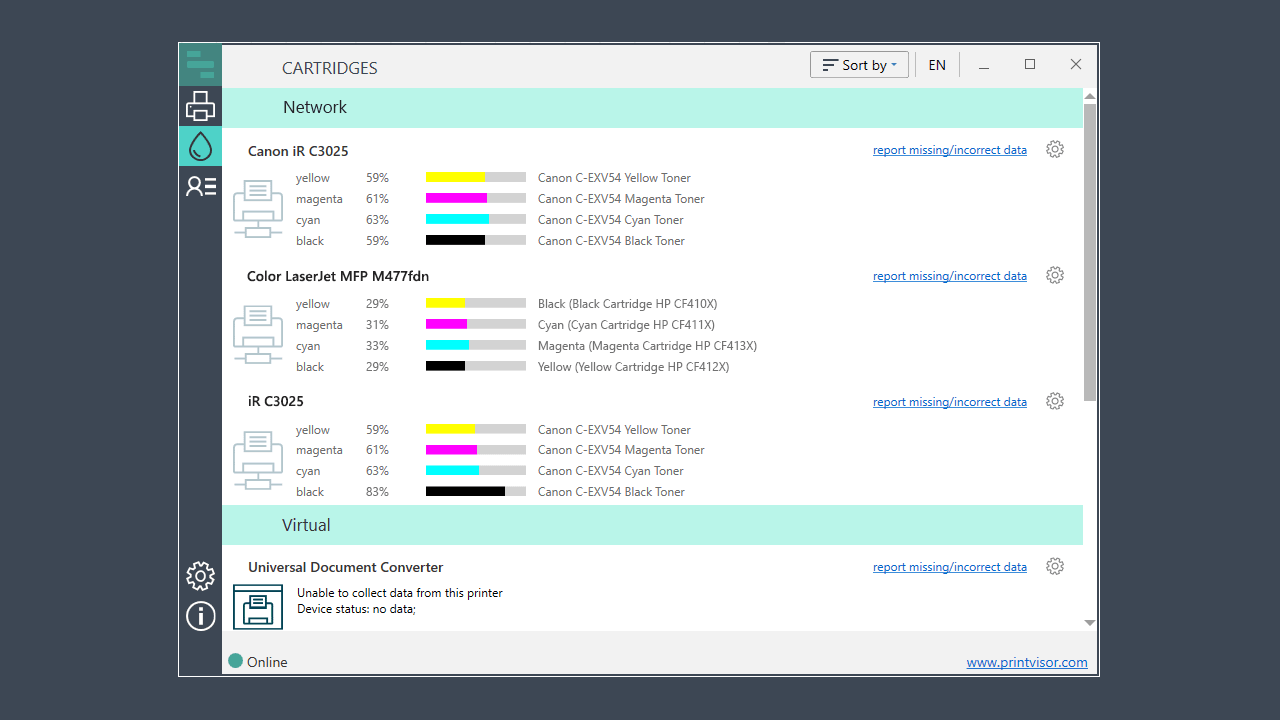Image resolution: width=1280 pixels, height=720 pixels.
Task: Expand the Sort by dropdown
Action: 859,65
